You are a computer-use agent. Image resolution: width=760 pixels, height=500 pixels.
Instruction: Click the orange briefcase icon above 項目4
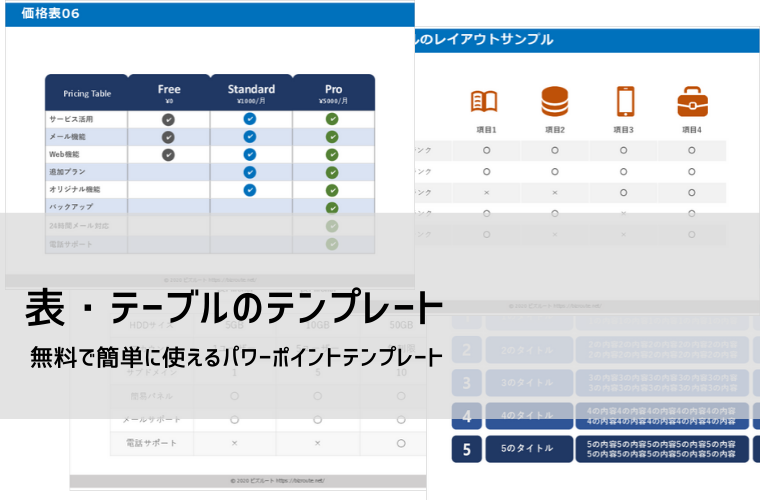692,102
